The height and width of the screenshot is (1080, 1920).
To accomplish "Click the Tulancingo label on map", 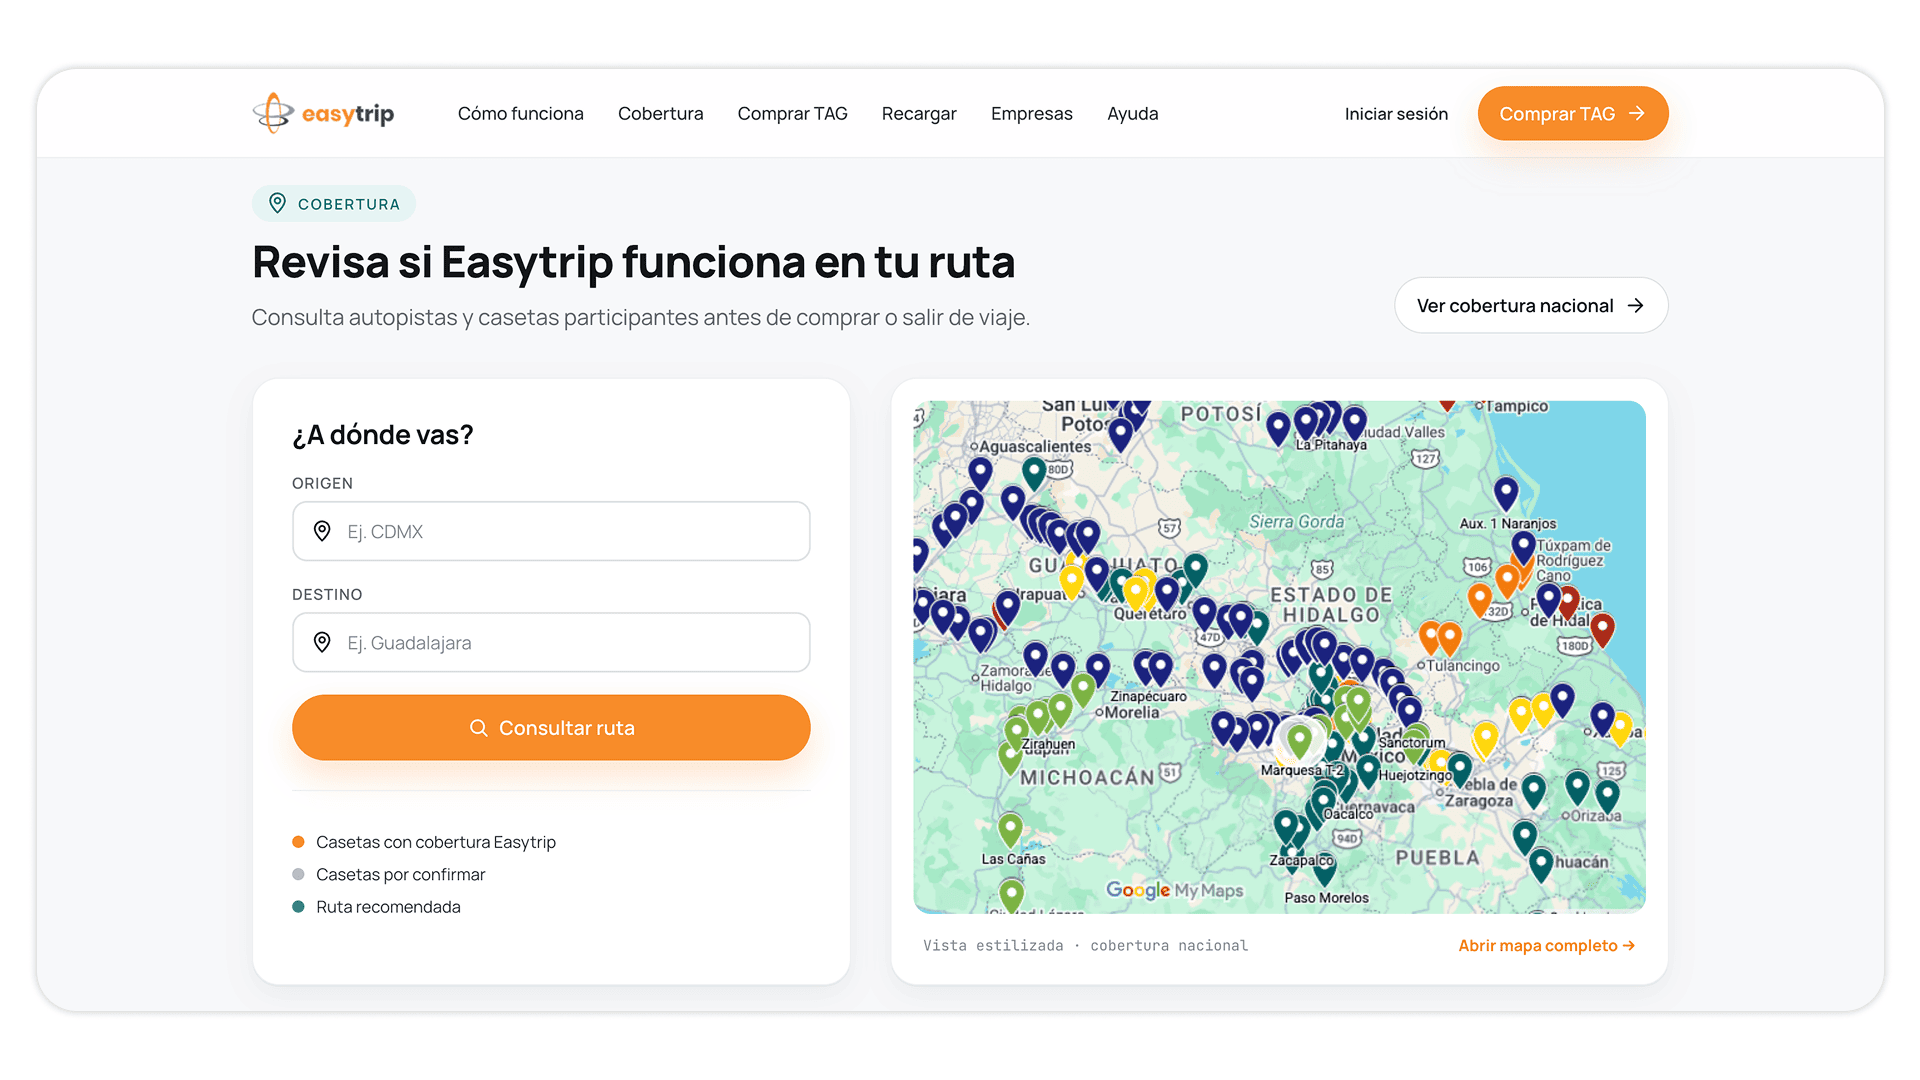I will click(1462, 665).
